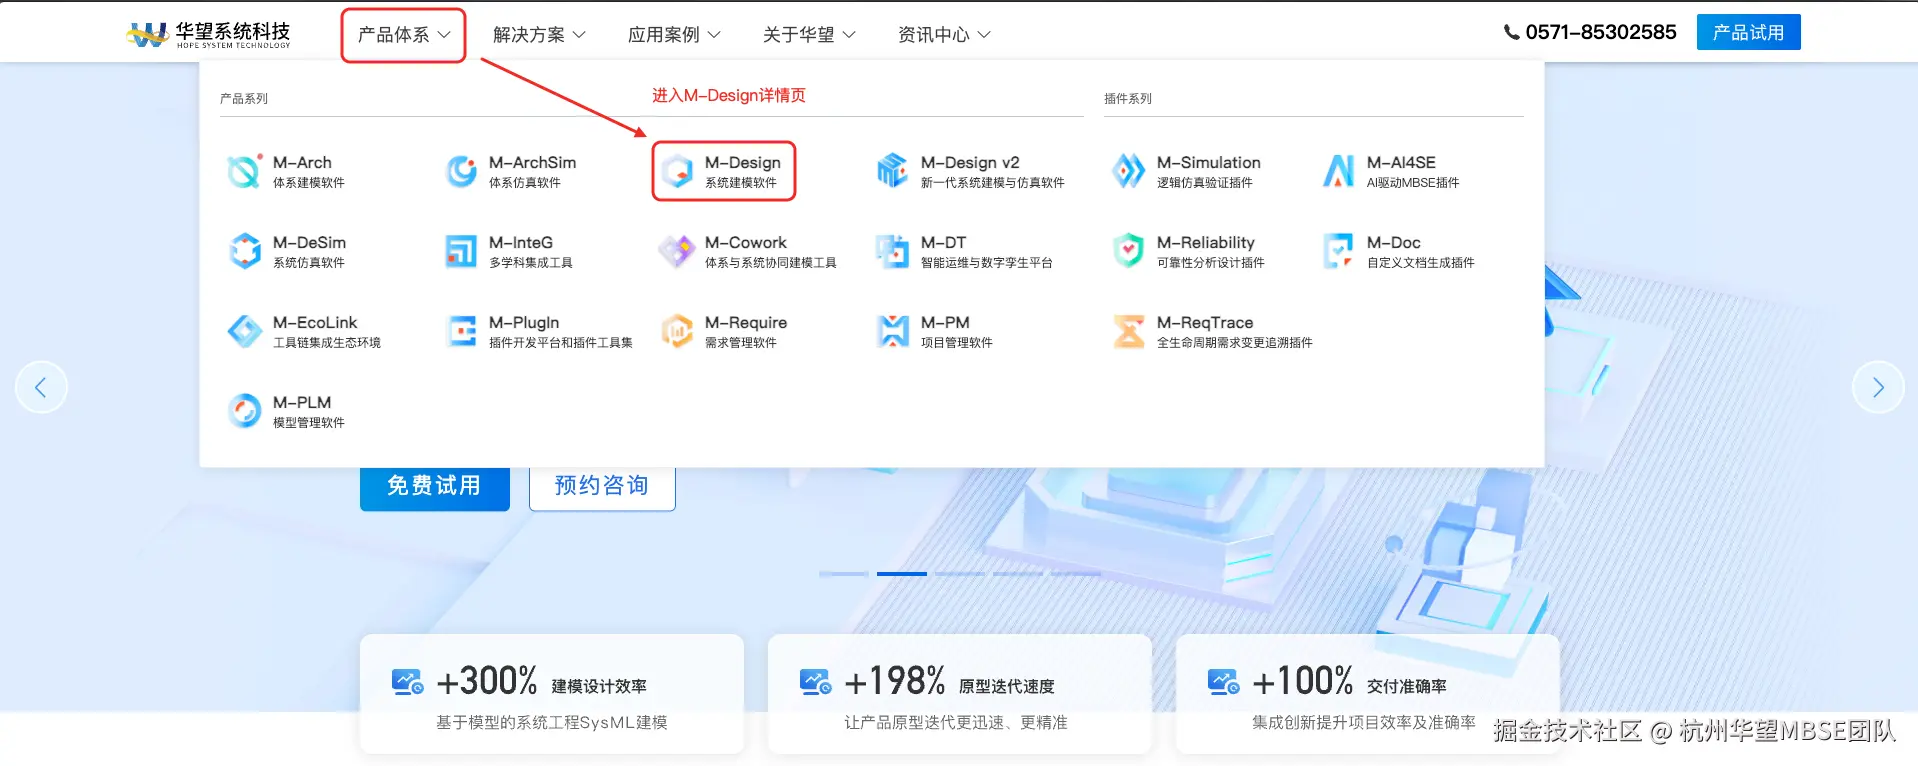Viewport: 1918px width, 766px height.
Task: Open M-Require 需求管理软件 link
Action: (x=723, y=331)
